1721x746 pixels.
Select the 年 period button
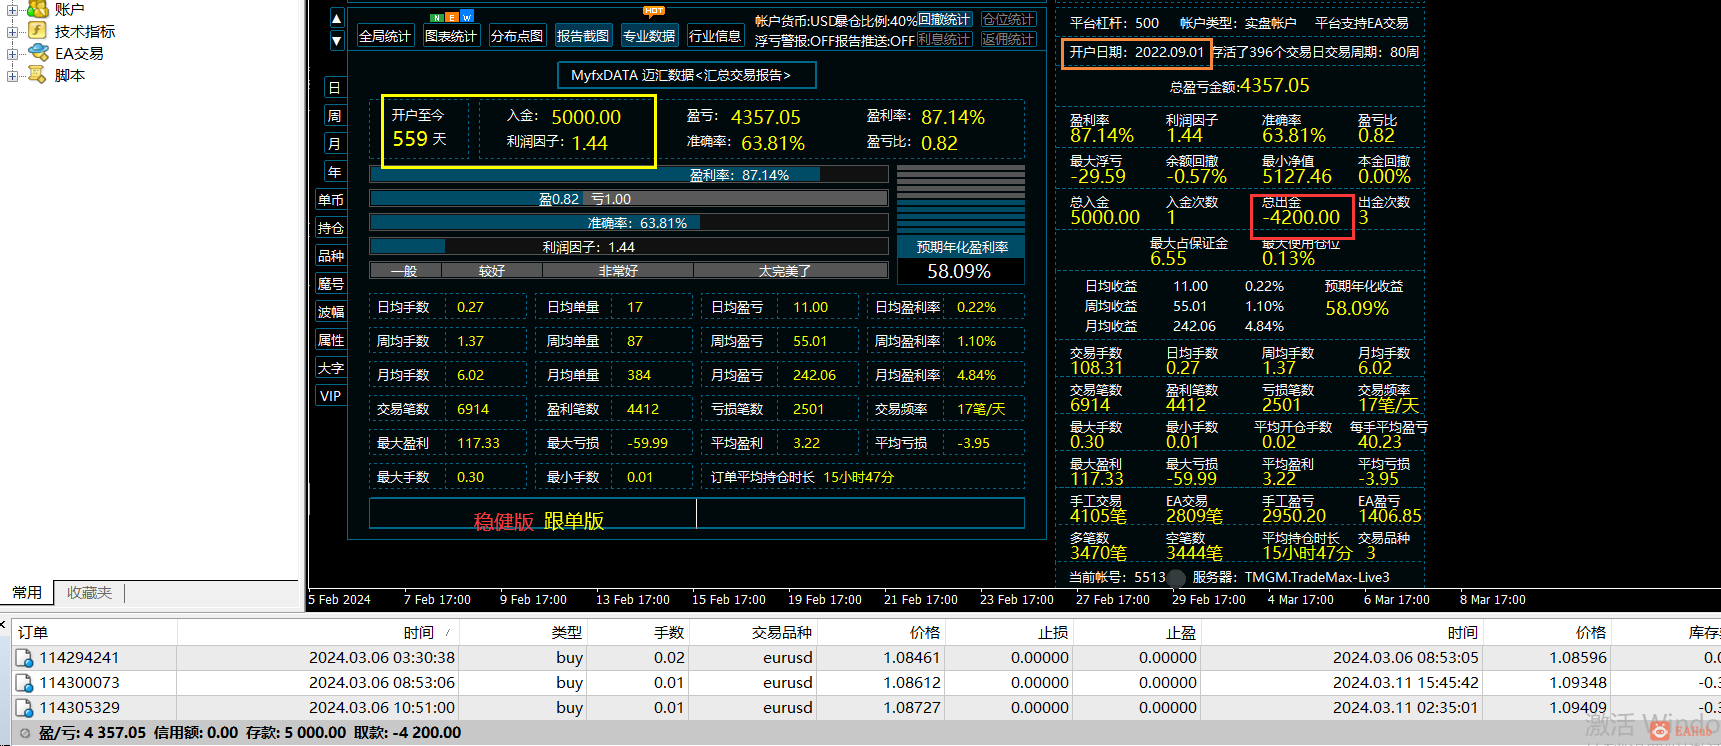pos(334,172)
